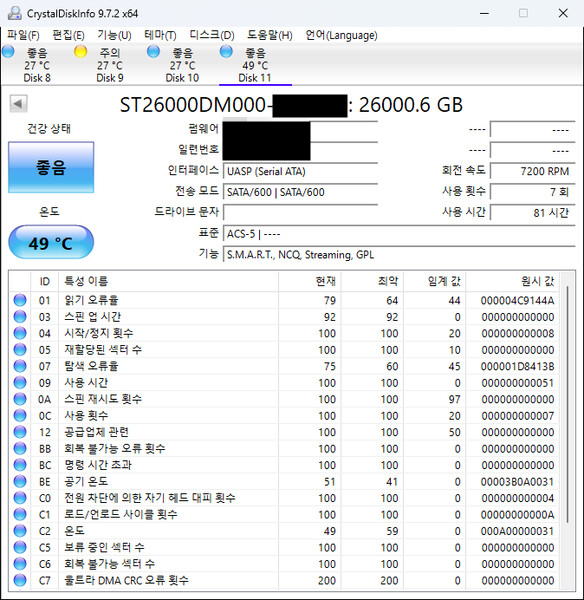Click the 원시 값 column header
This screenshot has height=600, width=584.
(x=512, y=281)
